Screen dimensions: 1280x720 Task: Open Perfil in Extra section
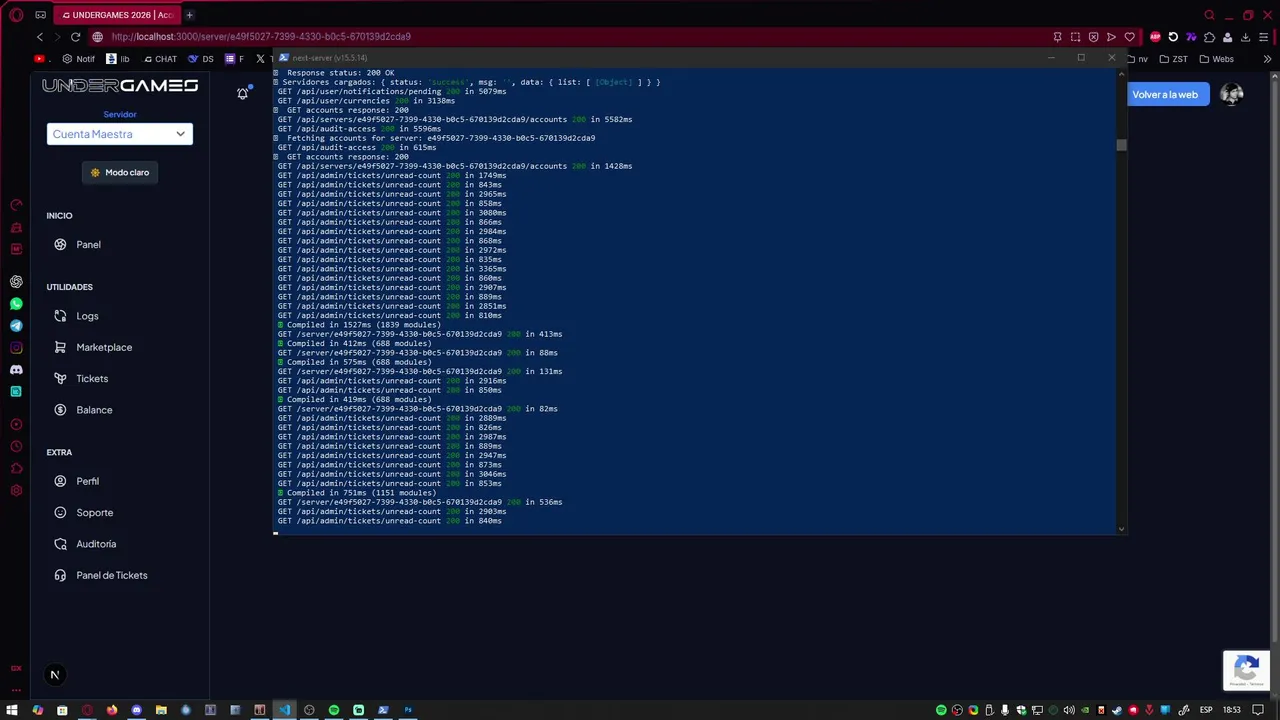click(x=87, y=481)
